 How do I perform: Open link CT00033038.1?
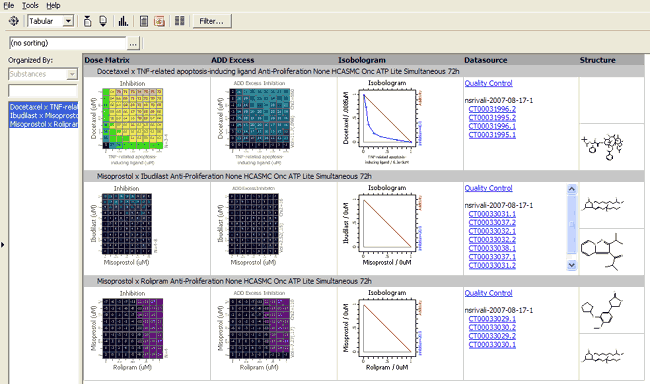(492, 248)
